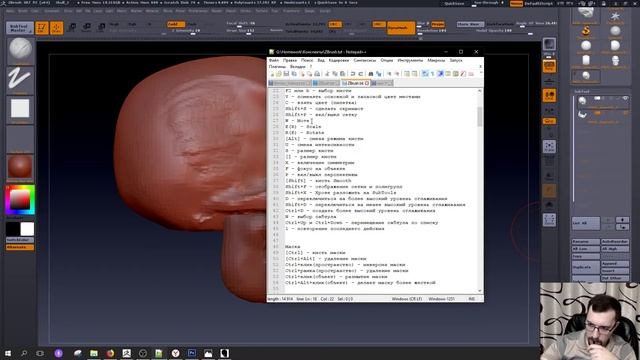Expand the Notepad++ toolbar overflow chevron
Image resolution: width=640 pixels, height=360 pixels.
coord(480,74)
